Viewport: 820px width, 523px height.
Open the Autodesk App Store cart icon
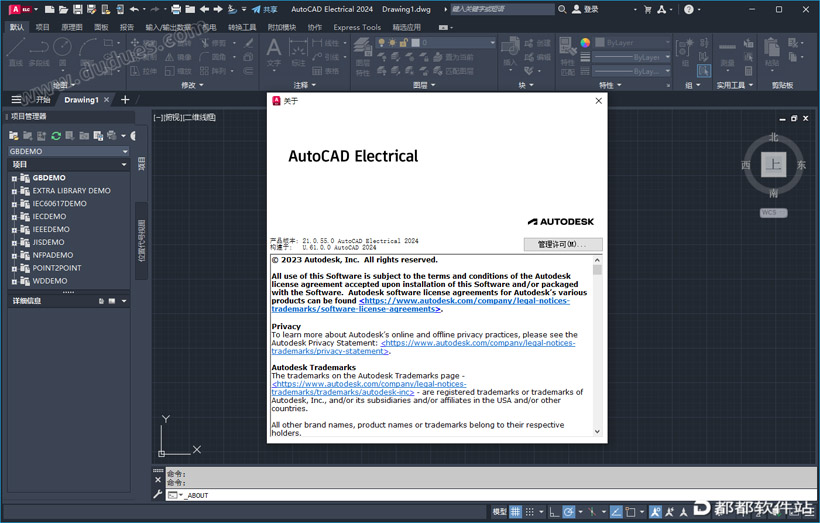647,9
